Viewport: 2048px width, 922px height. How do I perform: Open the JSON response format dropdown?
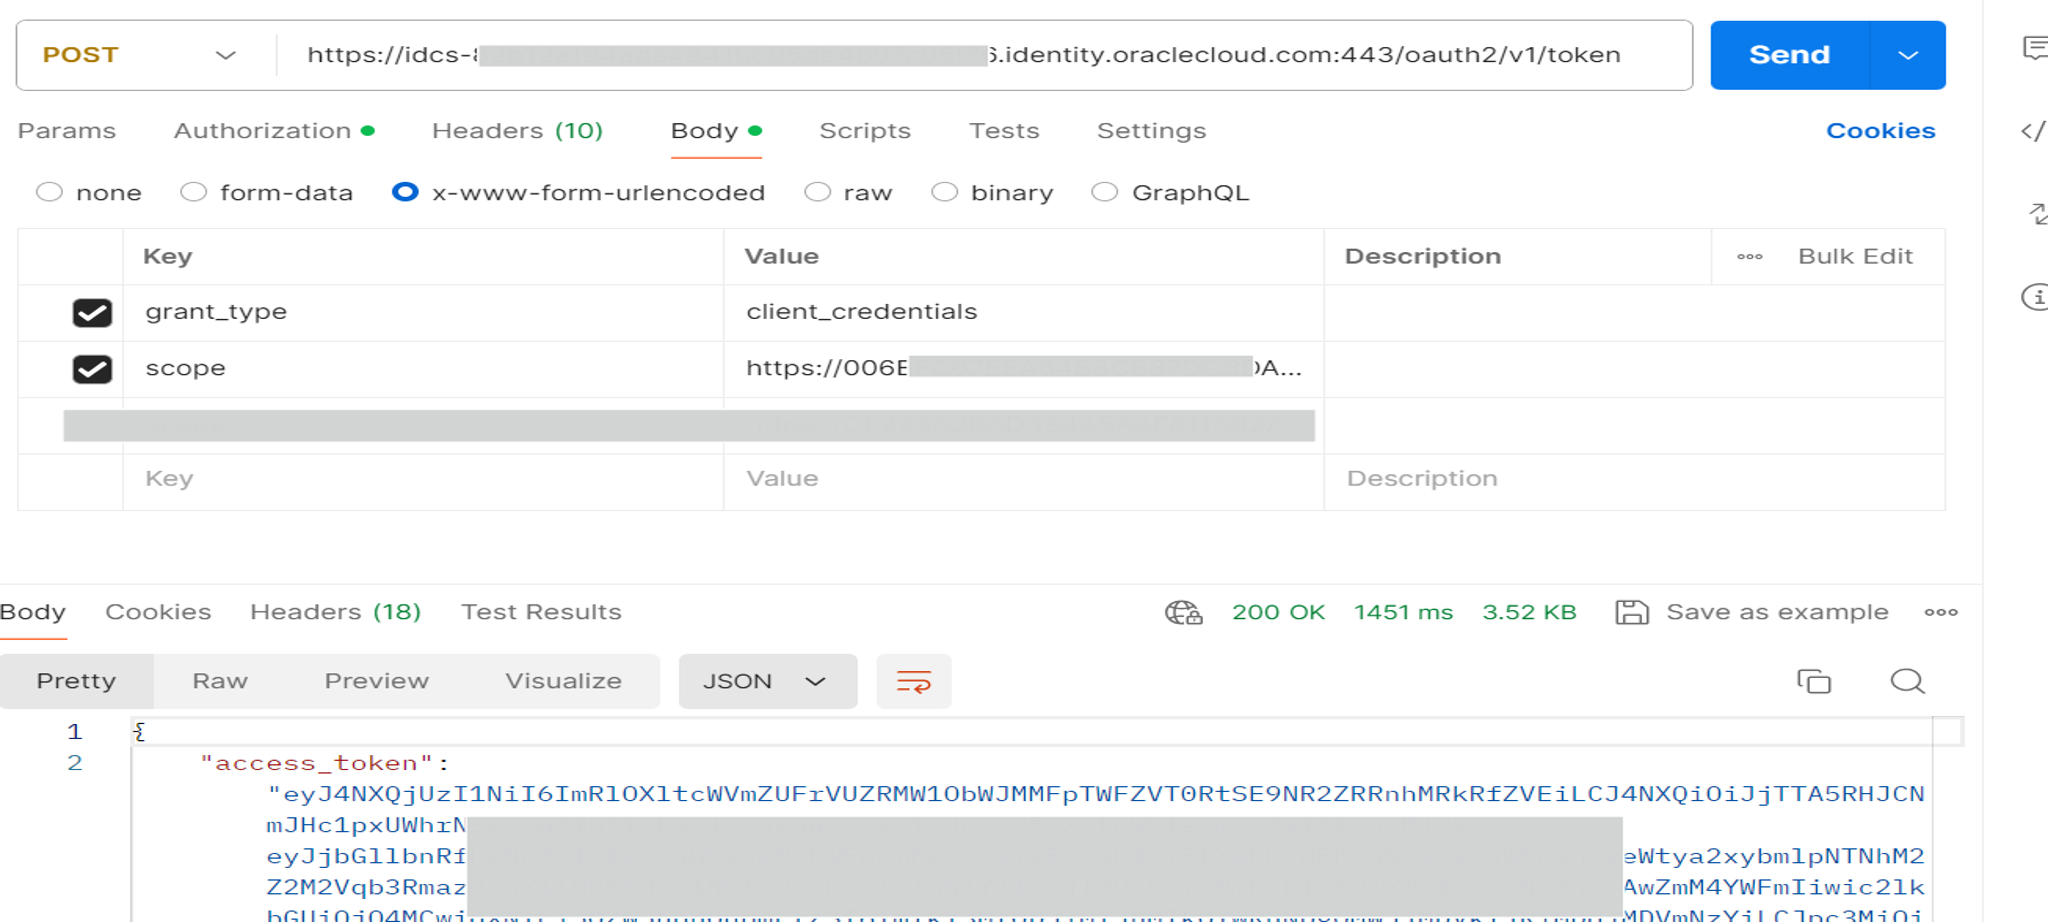point(767,681)
